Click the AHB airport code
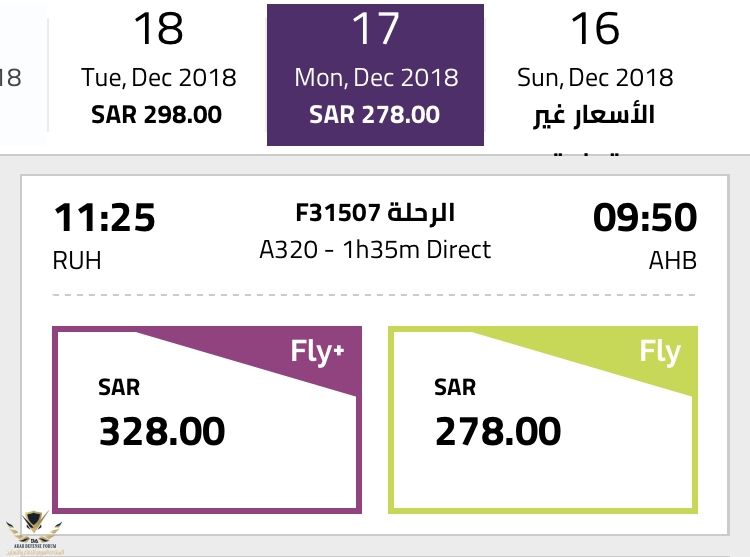The height and width of the screenshot is (557, 750). (673, 261)
